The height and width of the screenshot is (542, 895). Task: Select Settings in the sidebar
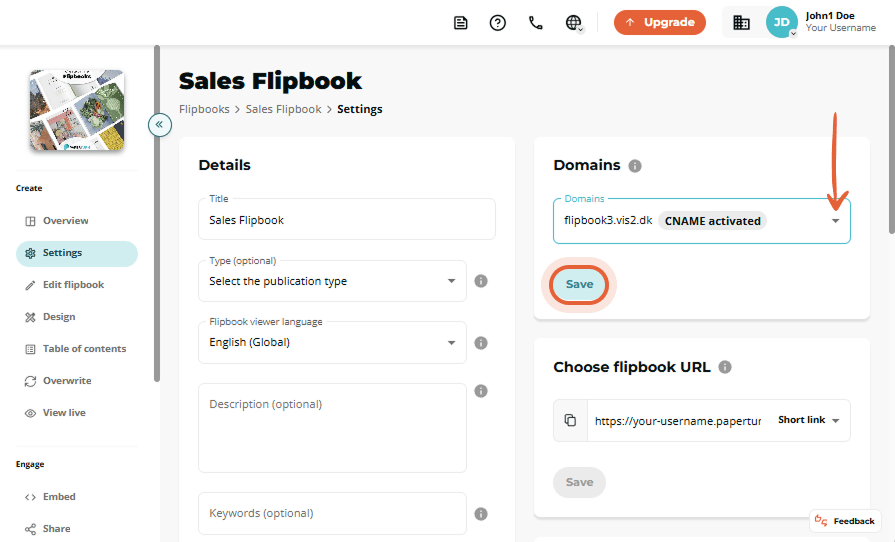[76, 253]
